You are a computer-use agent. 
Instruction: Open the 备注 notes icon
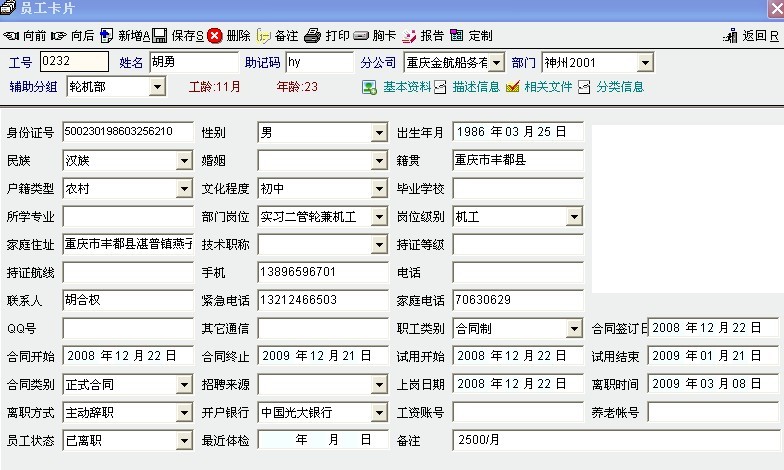264,36
